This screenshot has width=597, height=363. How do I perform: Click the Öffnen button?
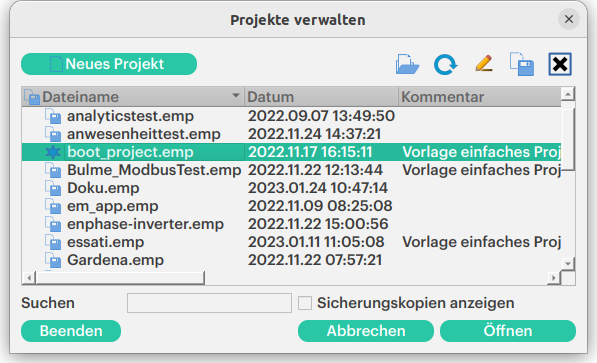pyautogui.click(x=508, y=331)
